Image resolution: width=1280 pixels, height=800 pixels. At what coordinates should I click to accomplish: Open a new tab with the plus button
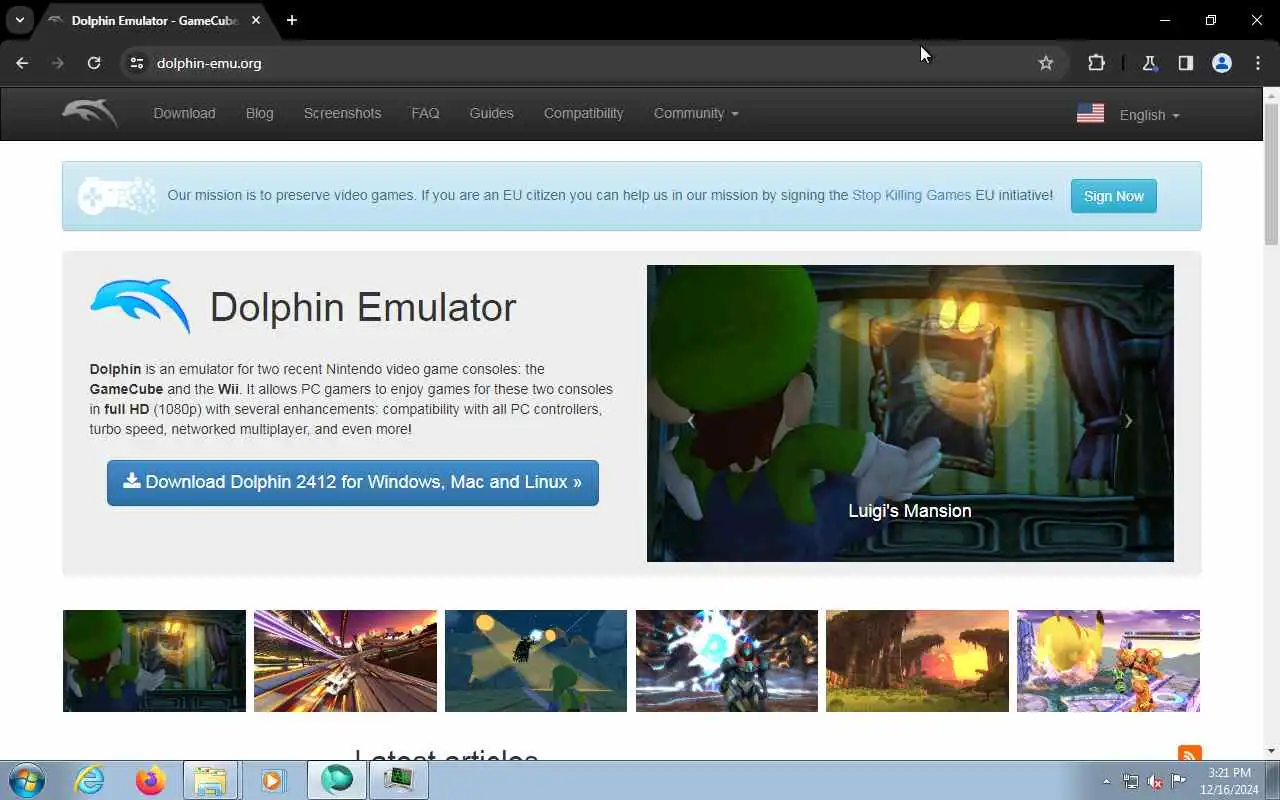click(x=291, y=20)
